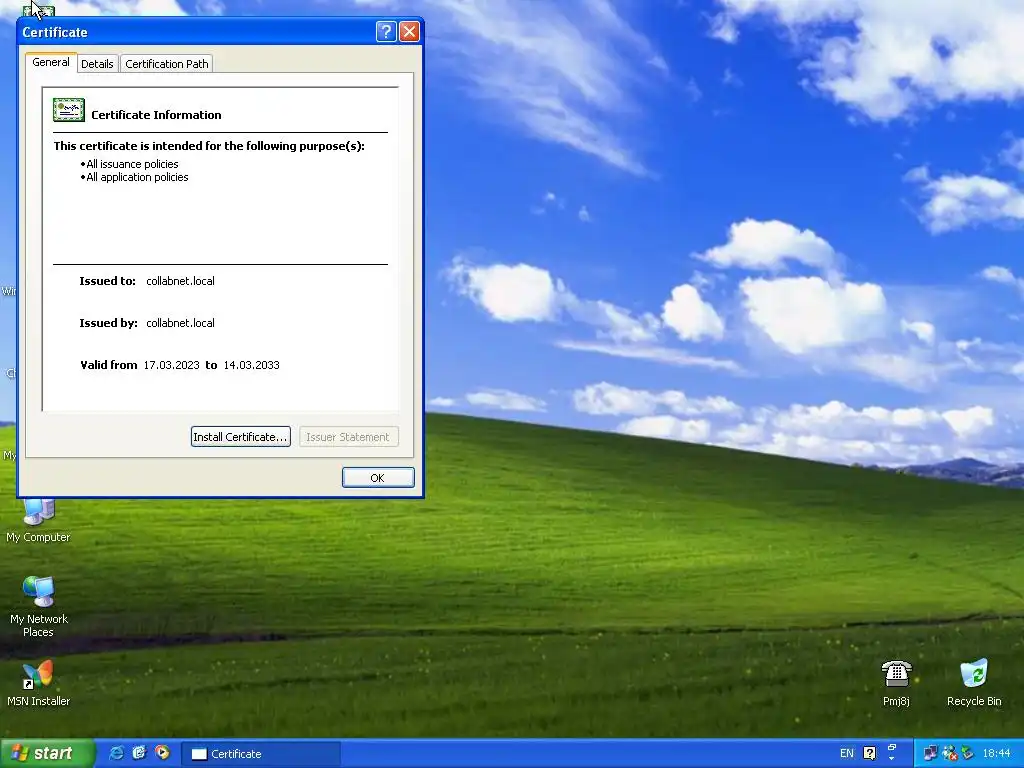1024x768 pixels.
Task: Select the Pmj8j phone icon on desktop
Action: 896,683
